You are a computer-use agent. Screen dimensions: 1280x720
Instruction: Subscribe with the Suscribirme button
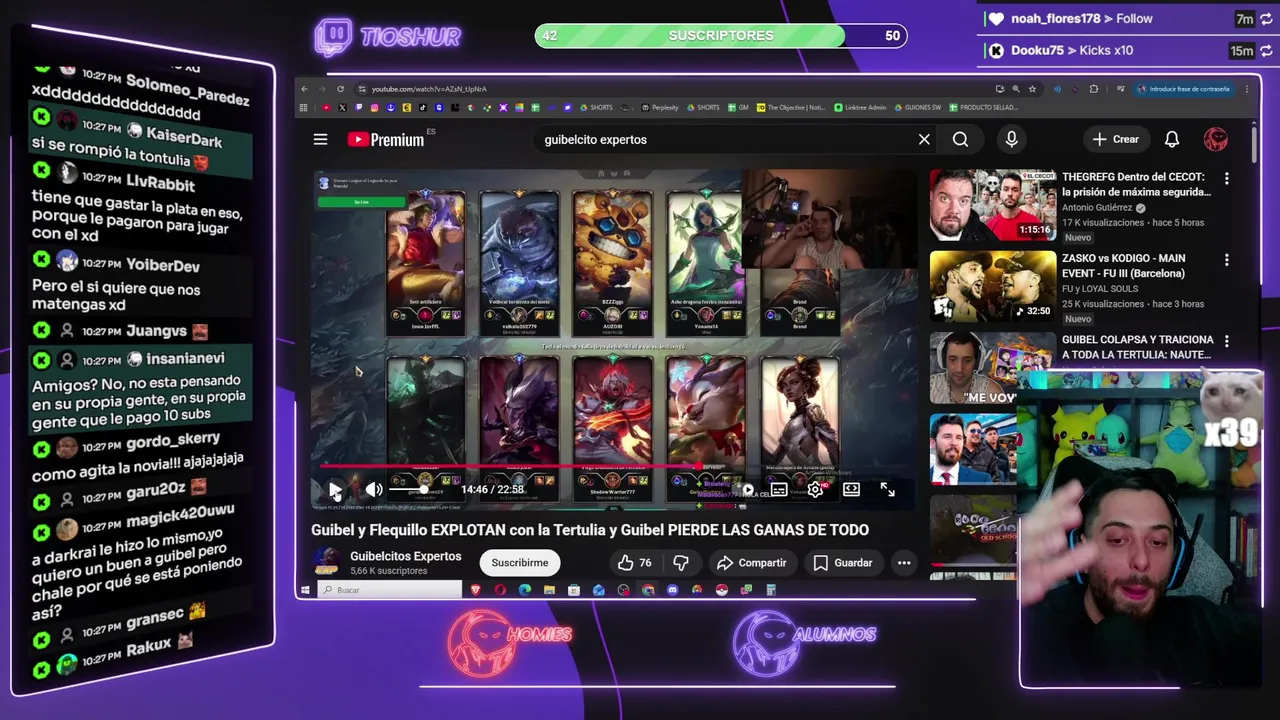(520, 563)
